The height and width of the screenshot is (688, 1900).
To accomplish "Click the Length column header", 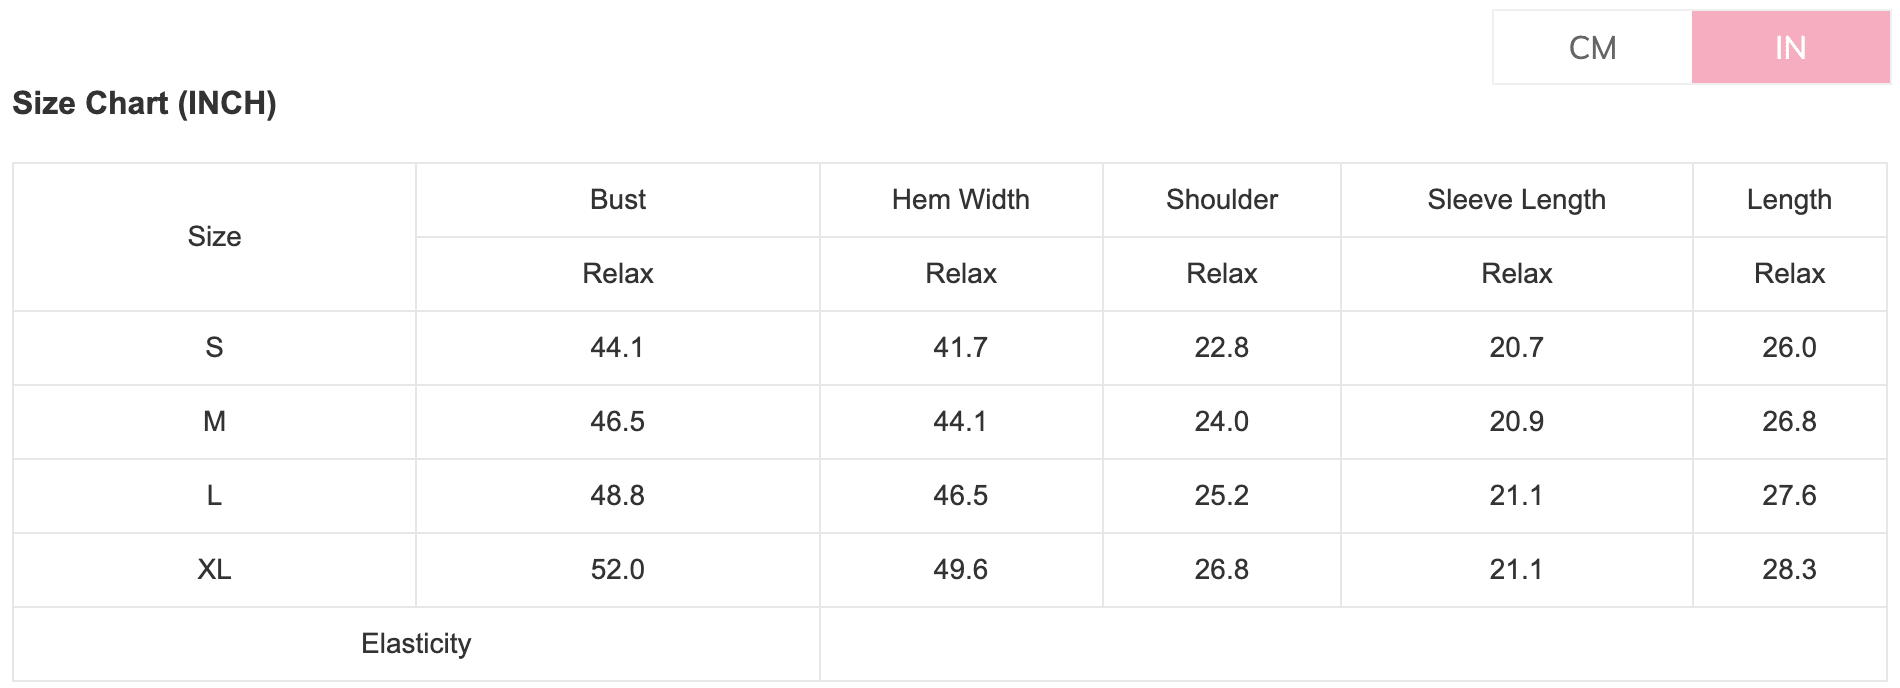I will pos(1789,200).
